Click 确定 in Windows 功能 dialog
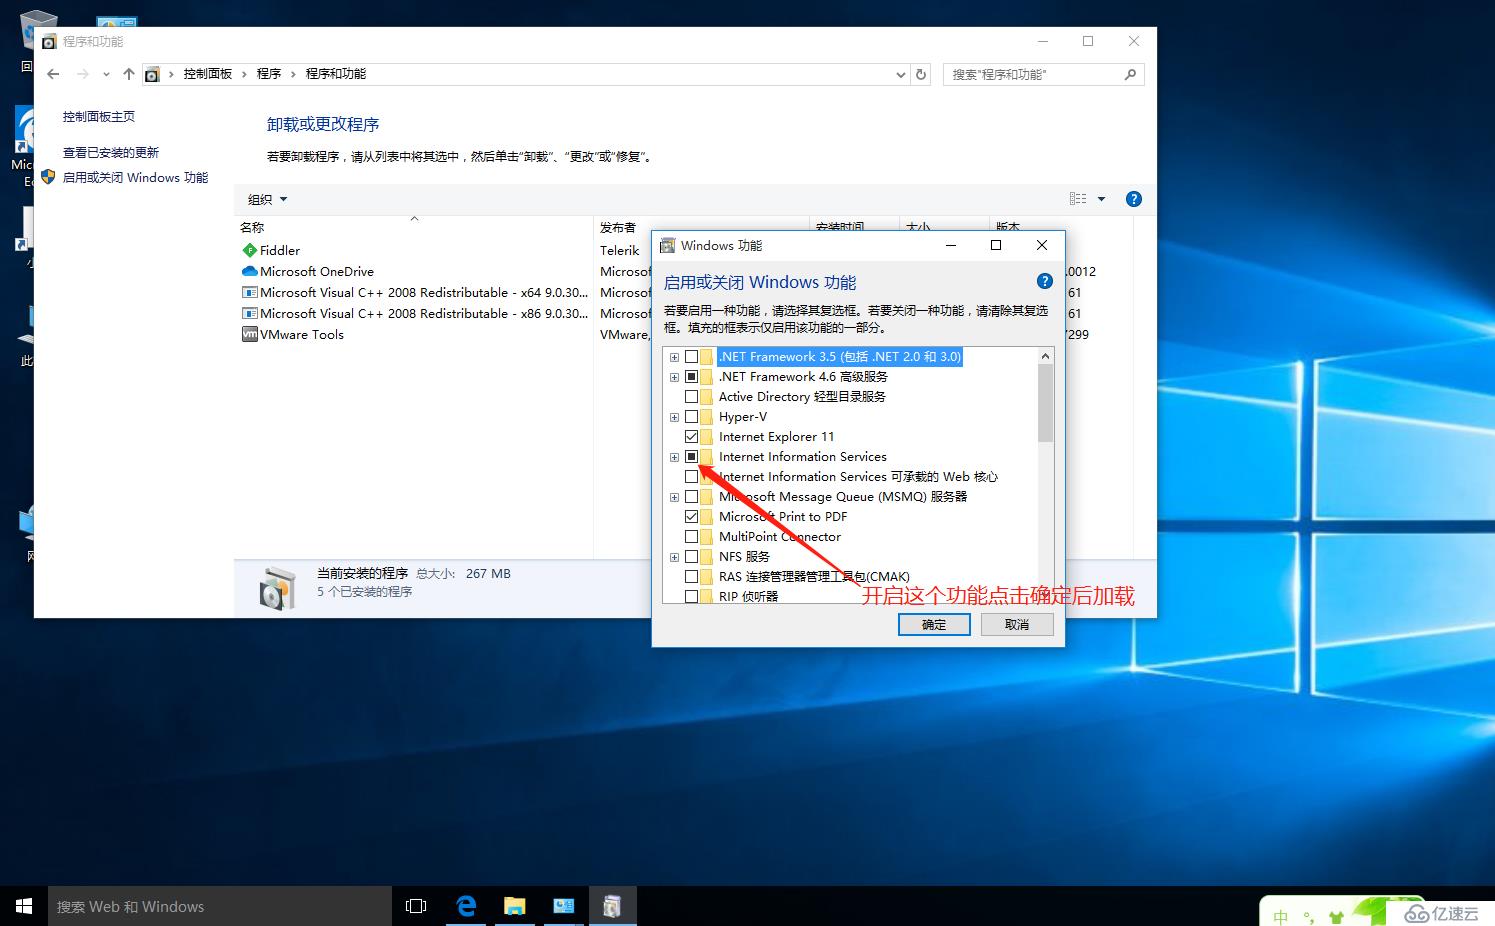The height and width of the screenshot is (926, 1495). point(934,624)
